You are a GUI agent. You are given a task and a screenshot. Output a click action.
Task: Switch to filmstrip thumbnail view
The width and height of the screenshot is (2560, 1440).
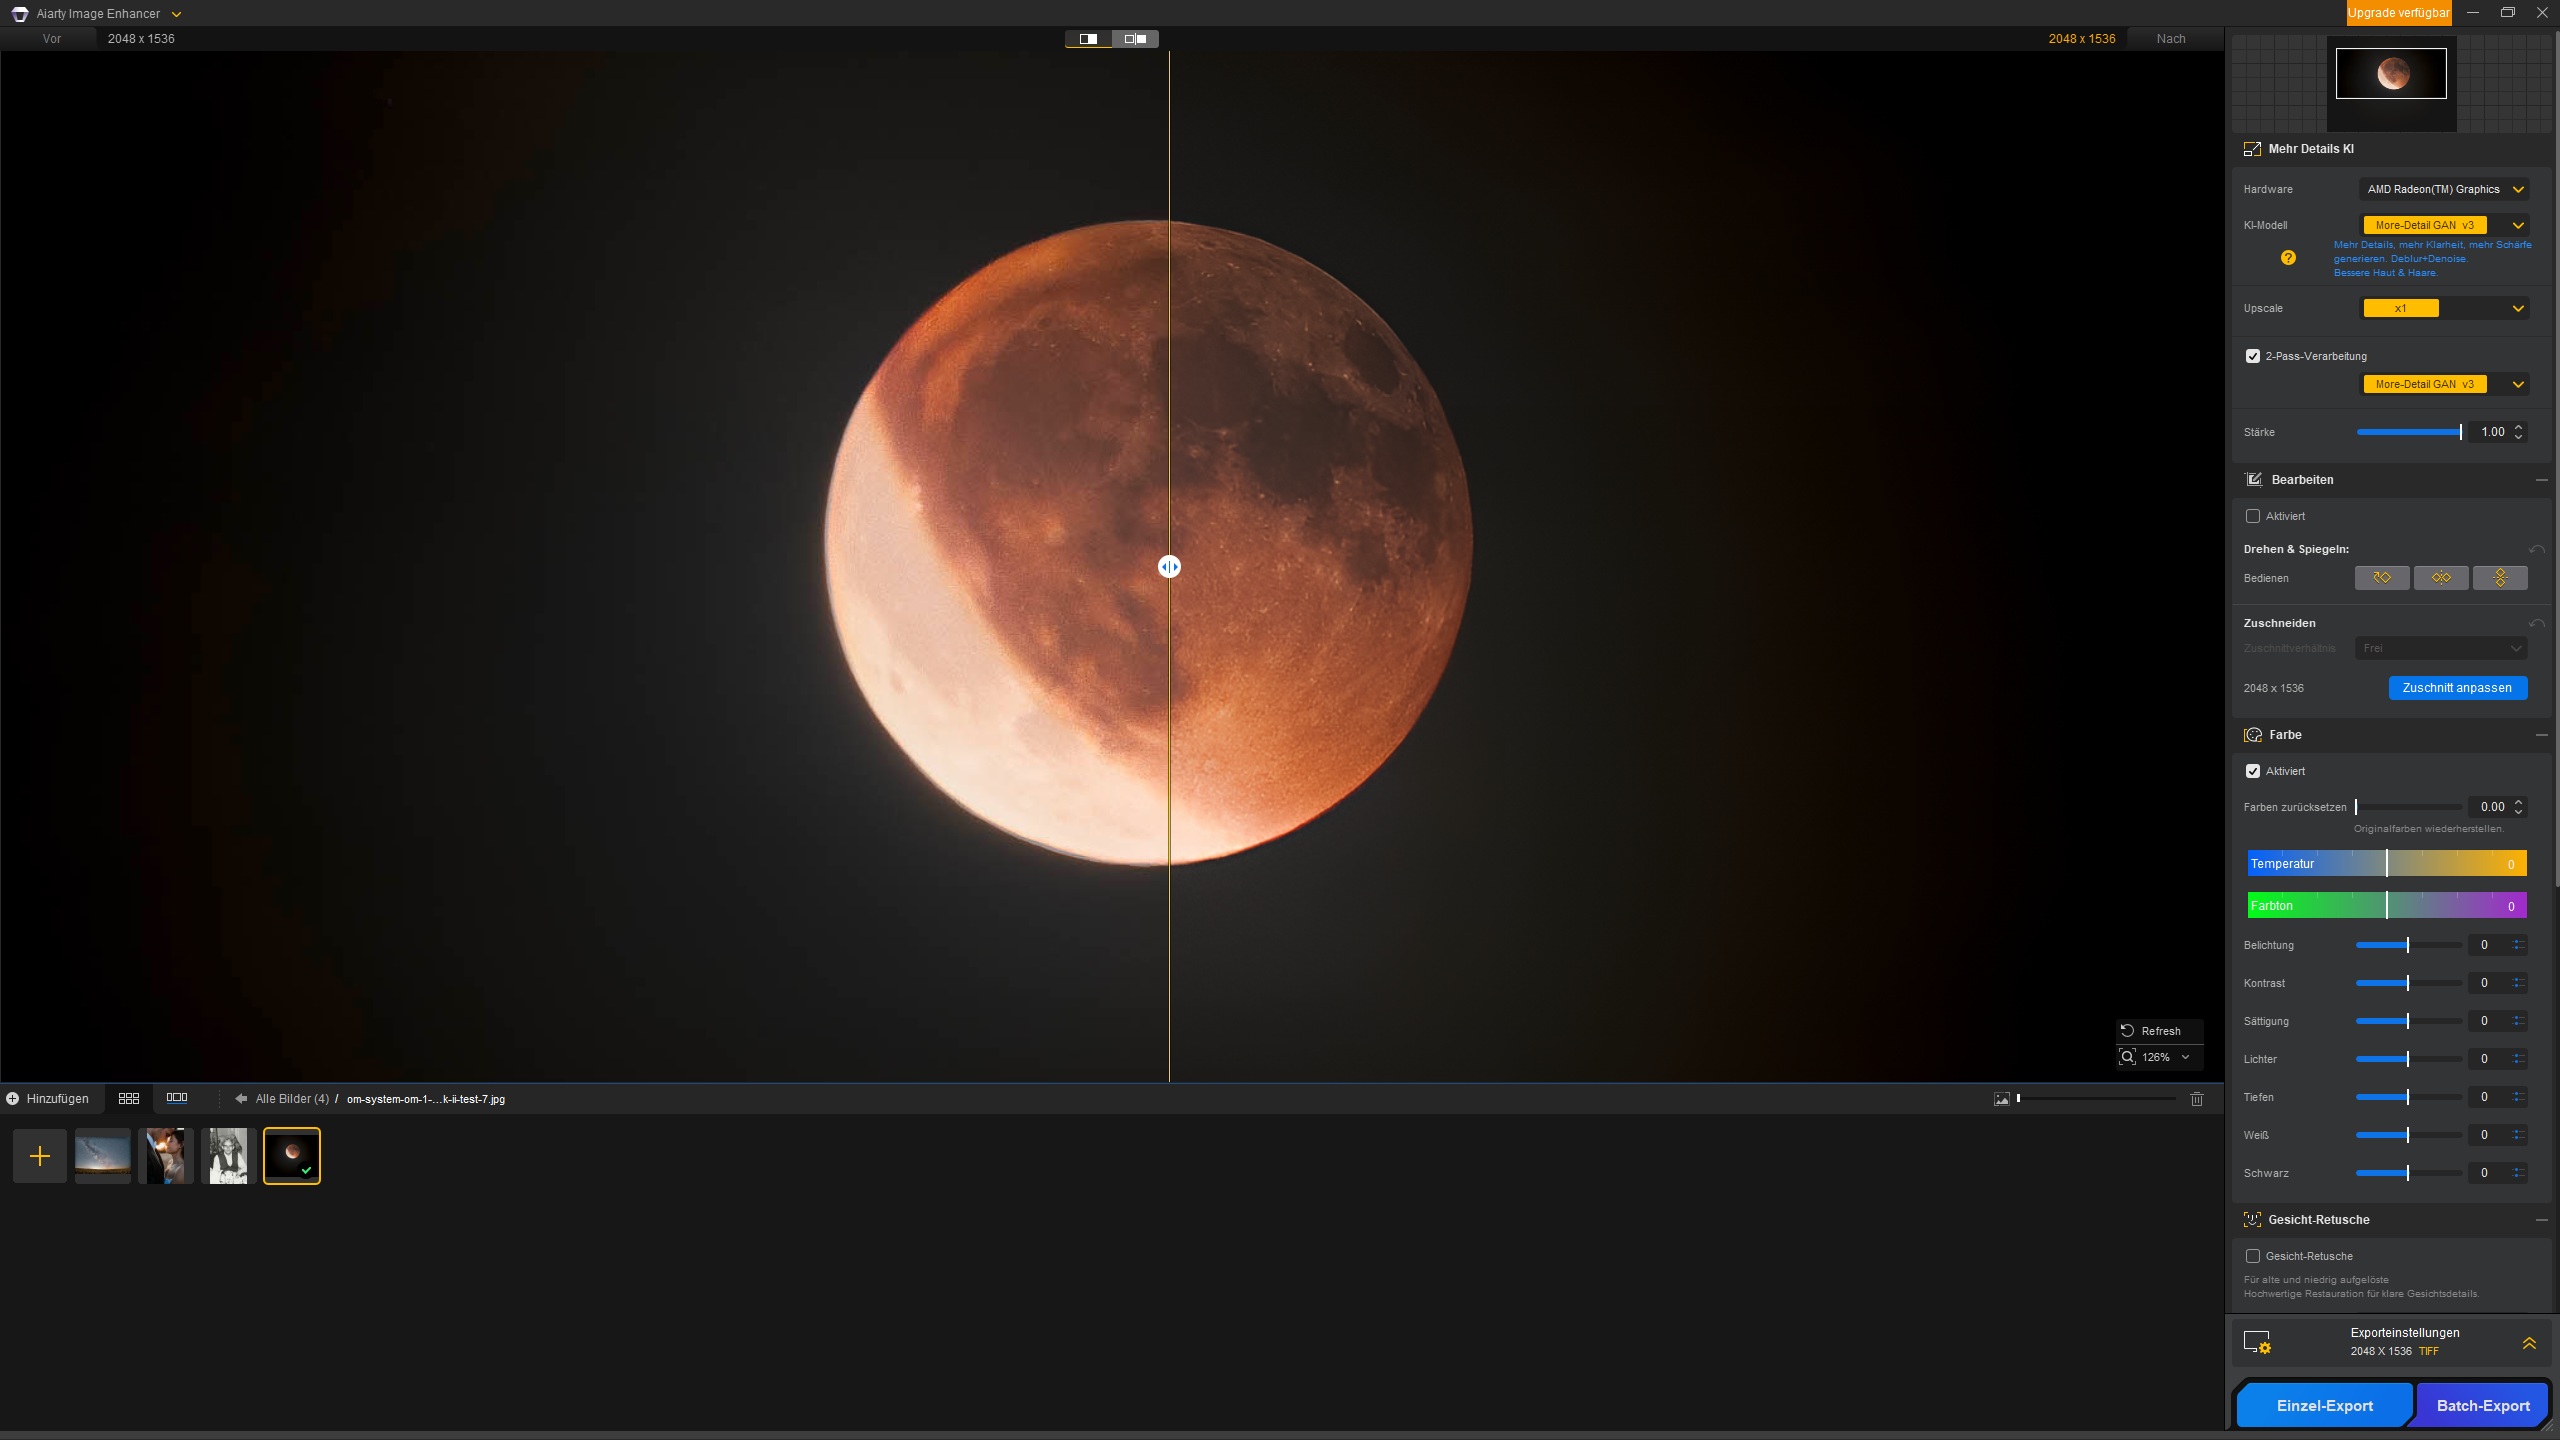point(177,1098)
